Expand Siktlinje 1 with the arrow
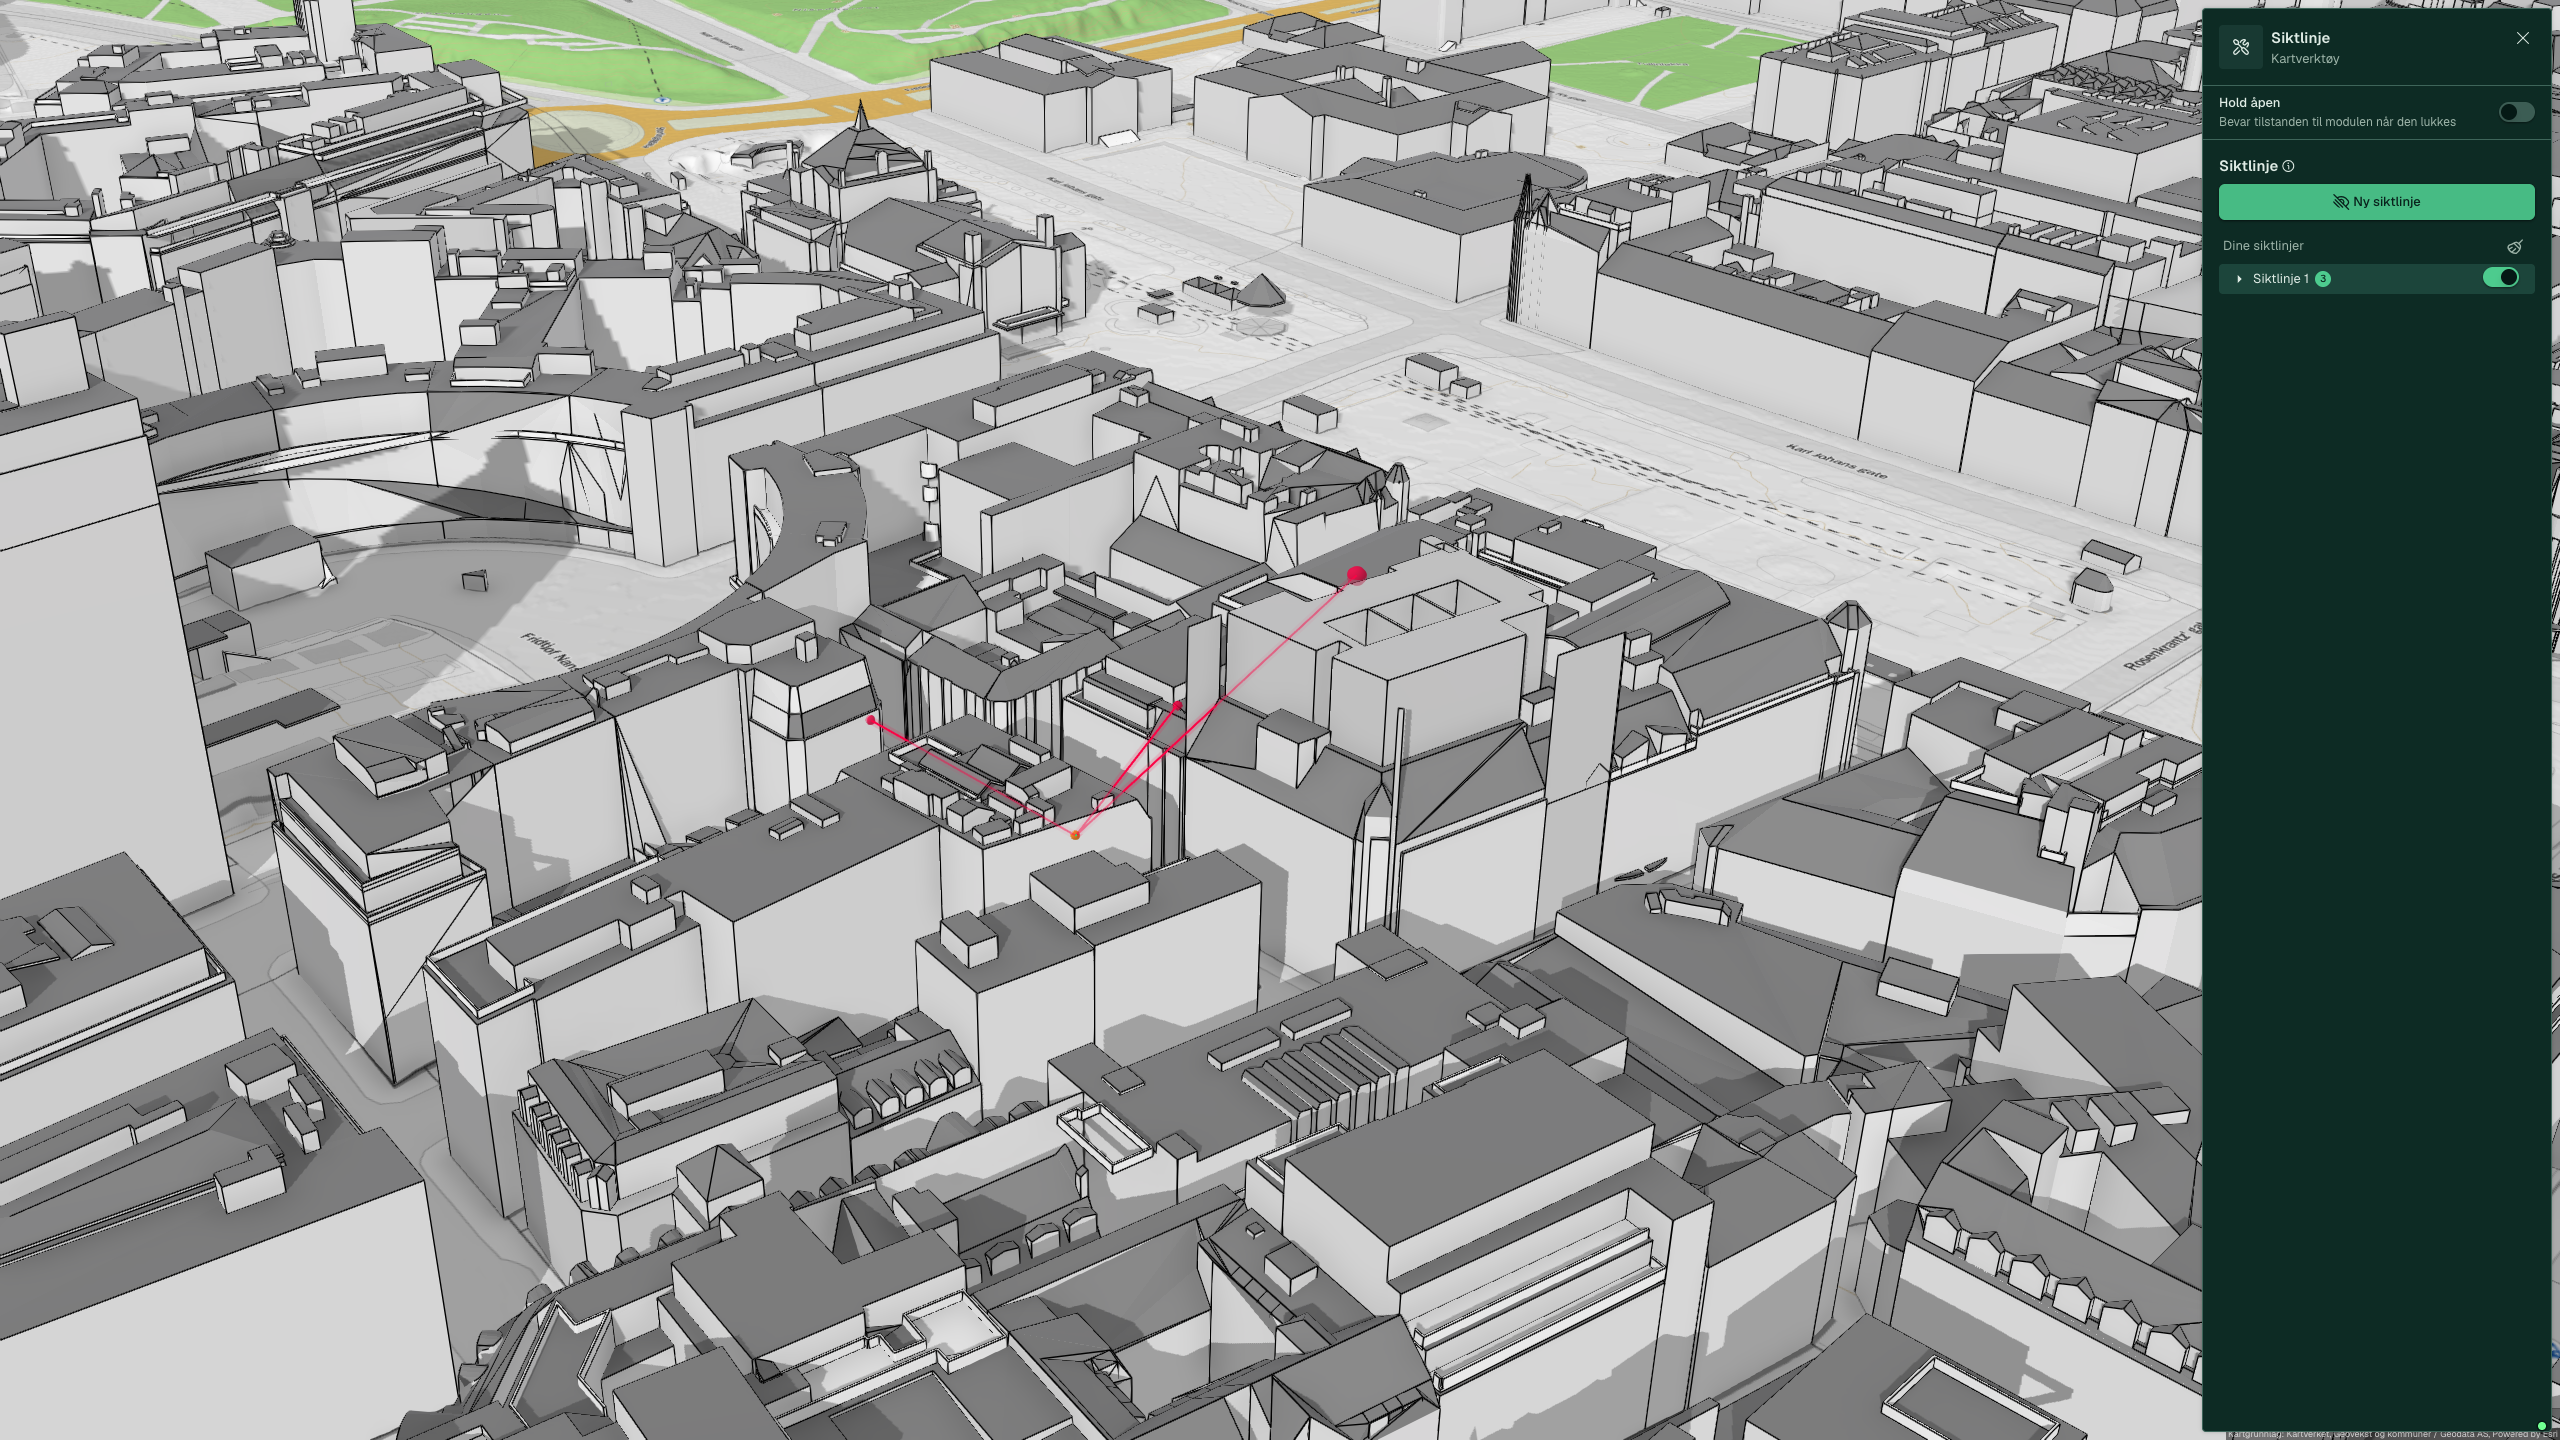 (x=2239, y=279)
